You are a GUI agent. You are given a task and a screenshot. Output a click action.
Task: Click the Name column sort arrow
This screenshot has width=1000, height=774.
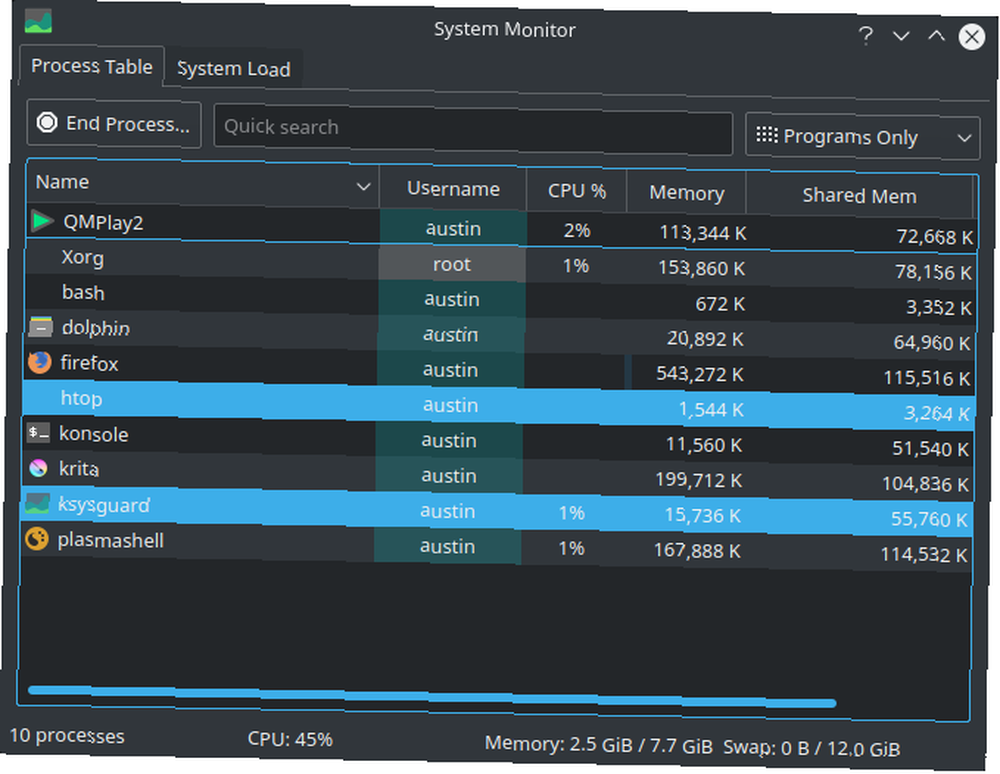click(x=364, y=187)
